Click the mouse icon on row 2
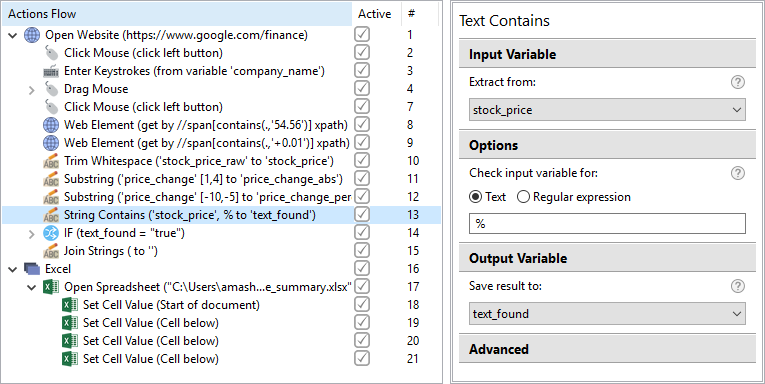Image resolution: width=765 pixels, height=384 pixels. tap(51, 53)
